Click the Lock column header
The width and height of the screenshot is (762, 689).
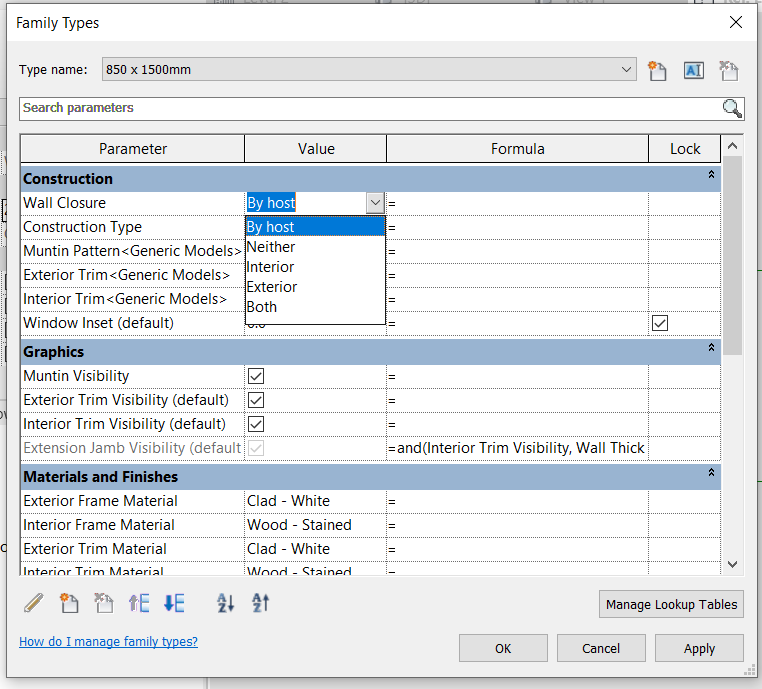pyautogui.click(x=685, y=149)
